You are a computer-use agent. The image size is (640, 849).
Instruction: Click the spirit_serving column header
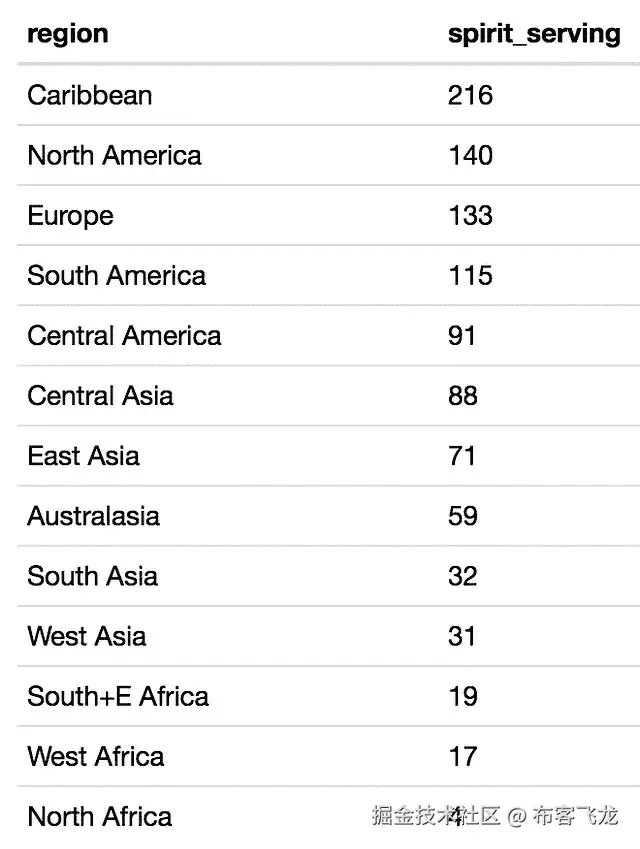[x=534, y=34]
